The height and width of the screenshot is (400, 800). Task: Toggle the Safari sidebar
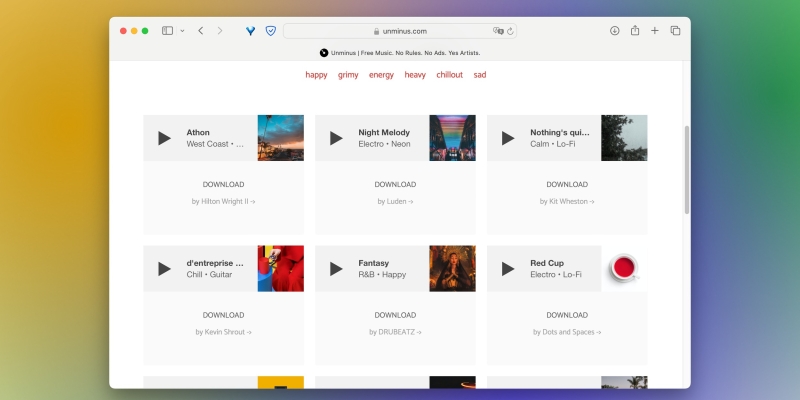pos(167,31)
